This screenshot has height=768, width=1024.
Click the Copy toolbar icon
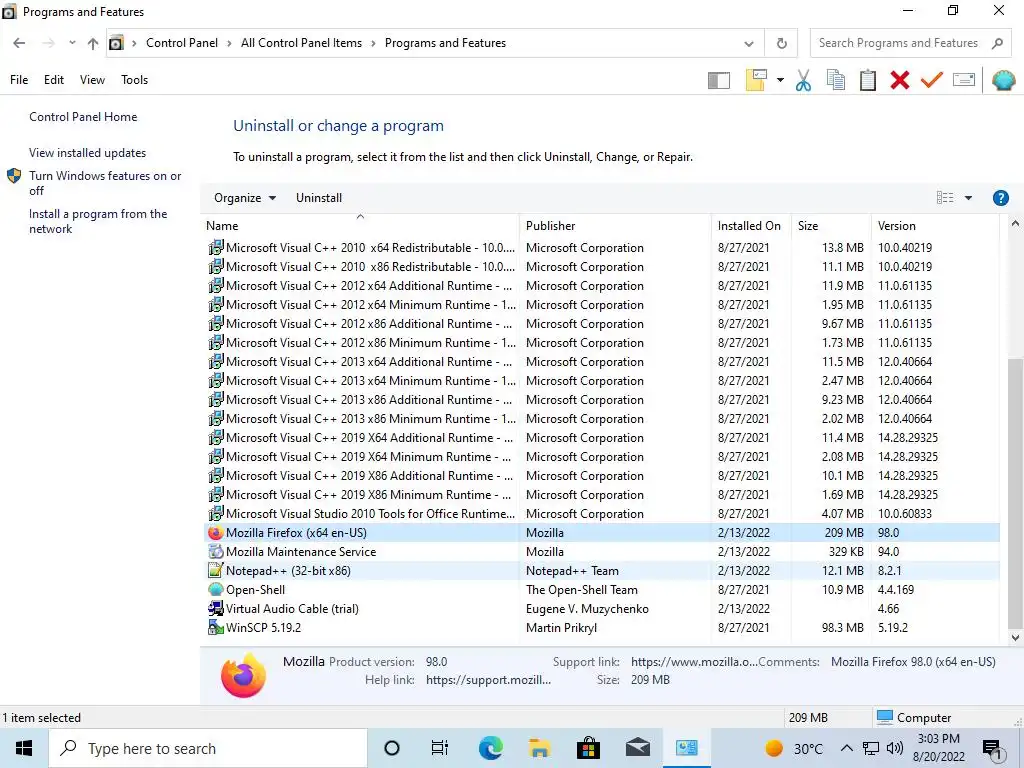tap(835, 80)
